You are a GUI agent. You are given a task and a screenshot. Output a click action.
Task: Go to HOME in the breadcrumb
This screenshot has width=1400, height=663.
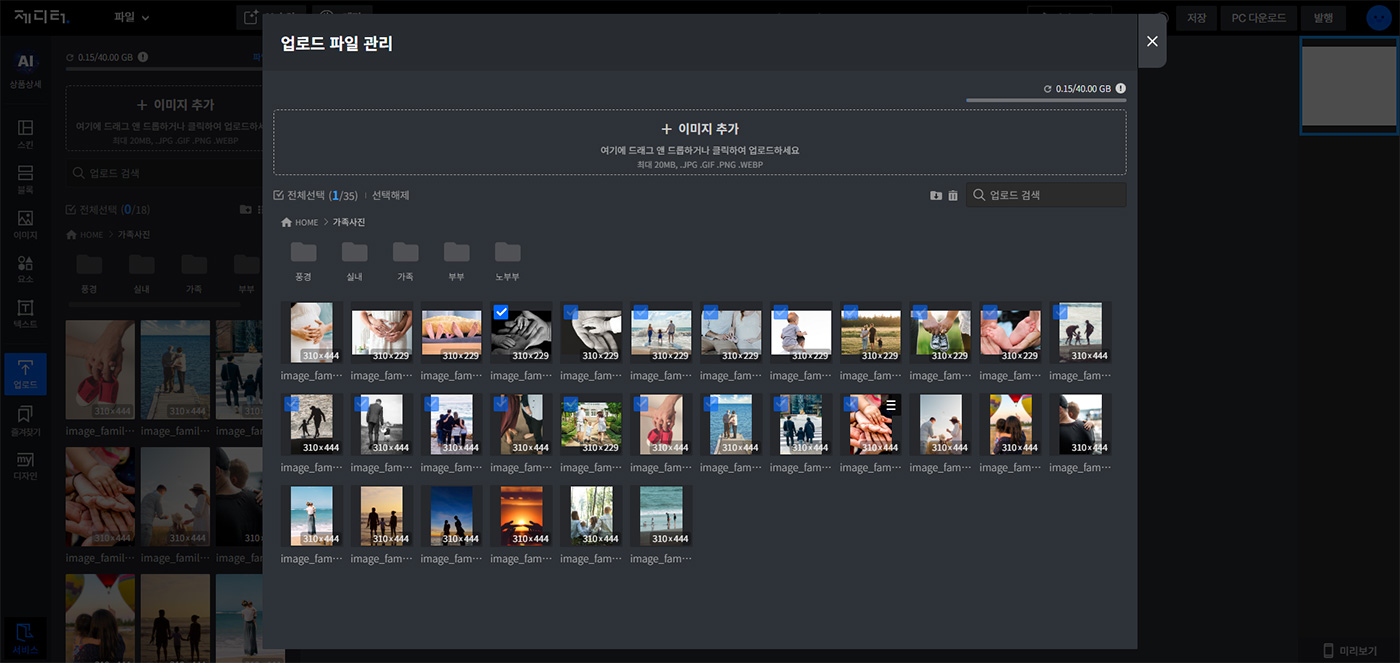pos(300,222)
